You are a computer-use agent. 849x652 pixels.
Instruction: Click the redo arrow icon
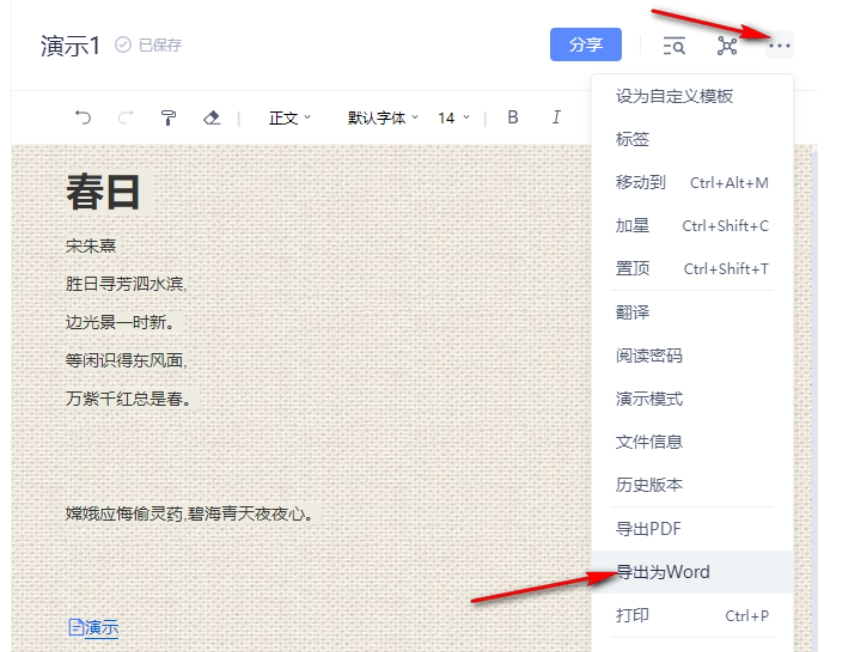point(125,118)
